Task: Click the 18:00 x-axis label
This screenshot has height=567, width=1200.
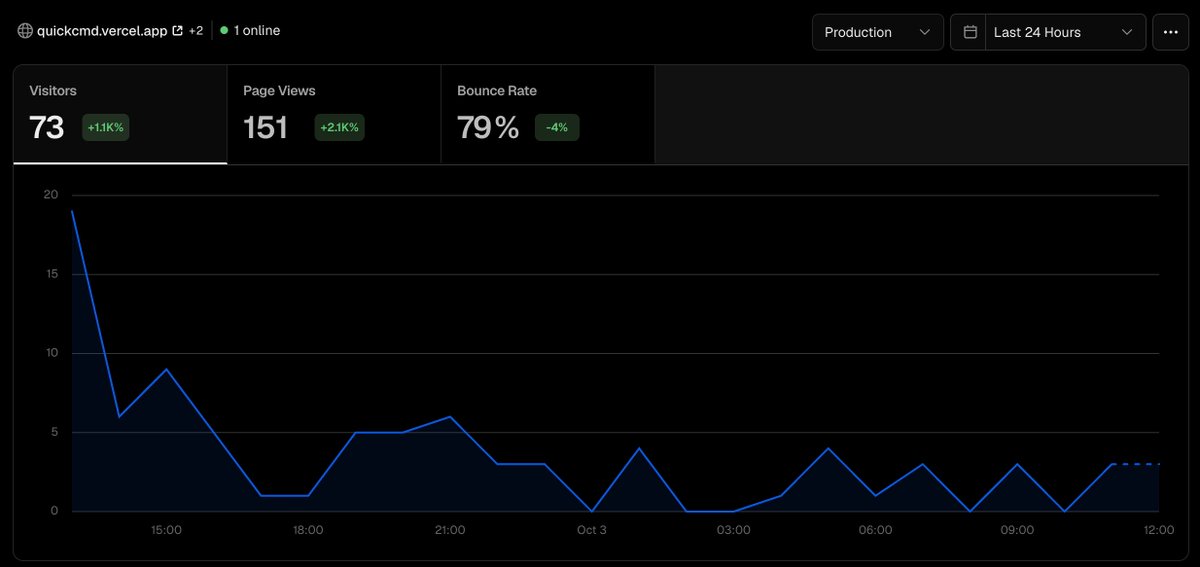Action: pyautogui.click(x=308, y=530)
